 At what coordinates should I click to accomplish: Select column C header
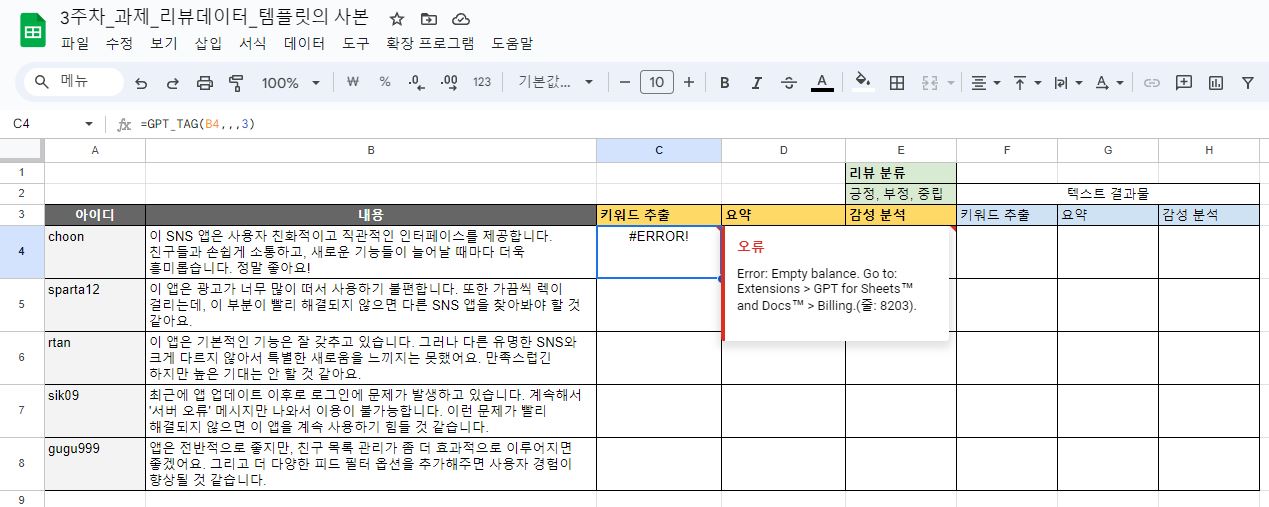click(x=659, y=150)
